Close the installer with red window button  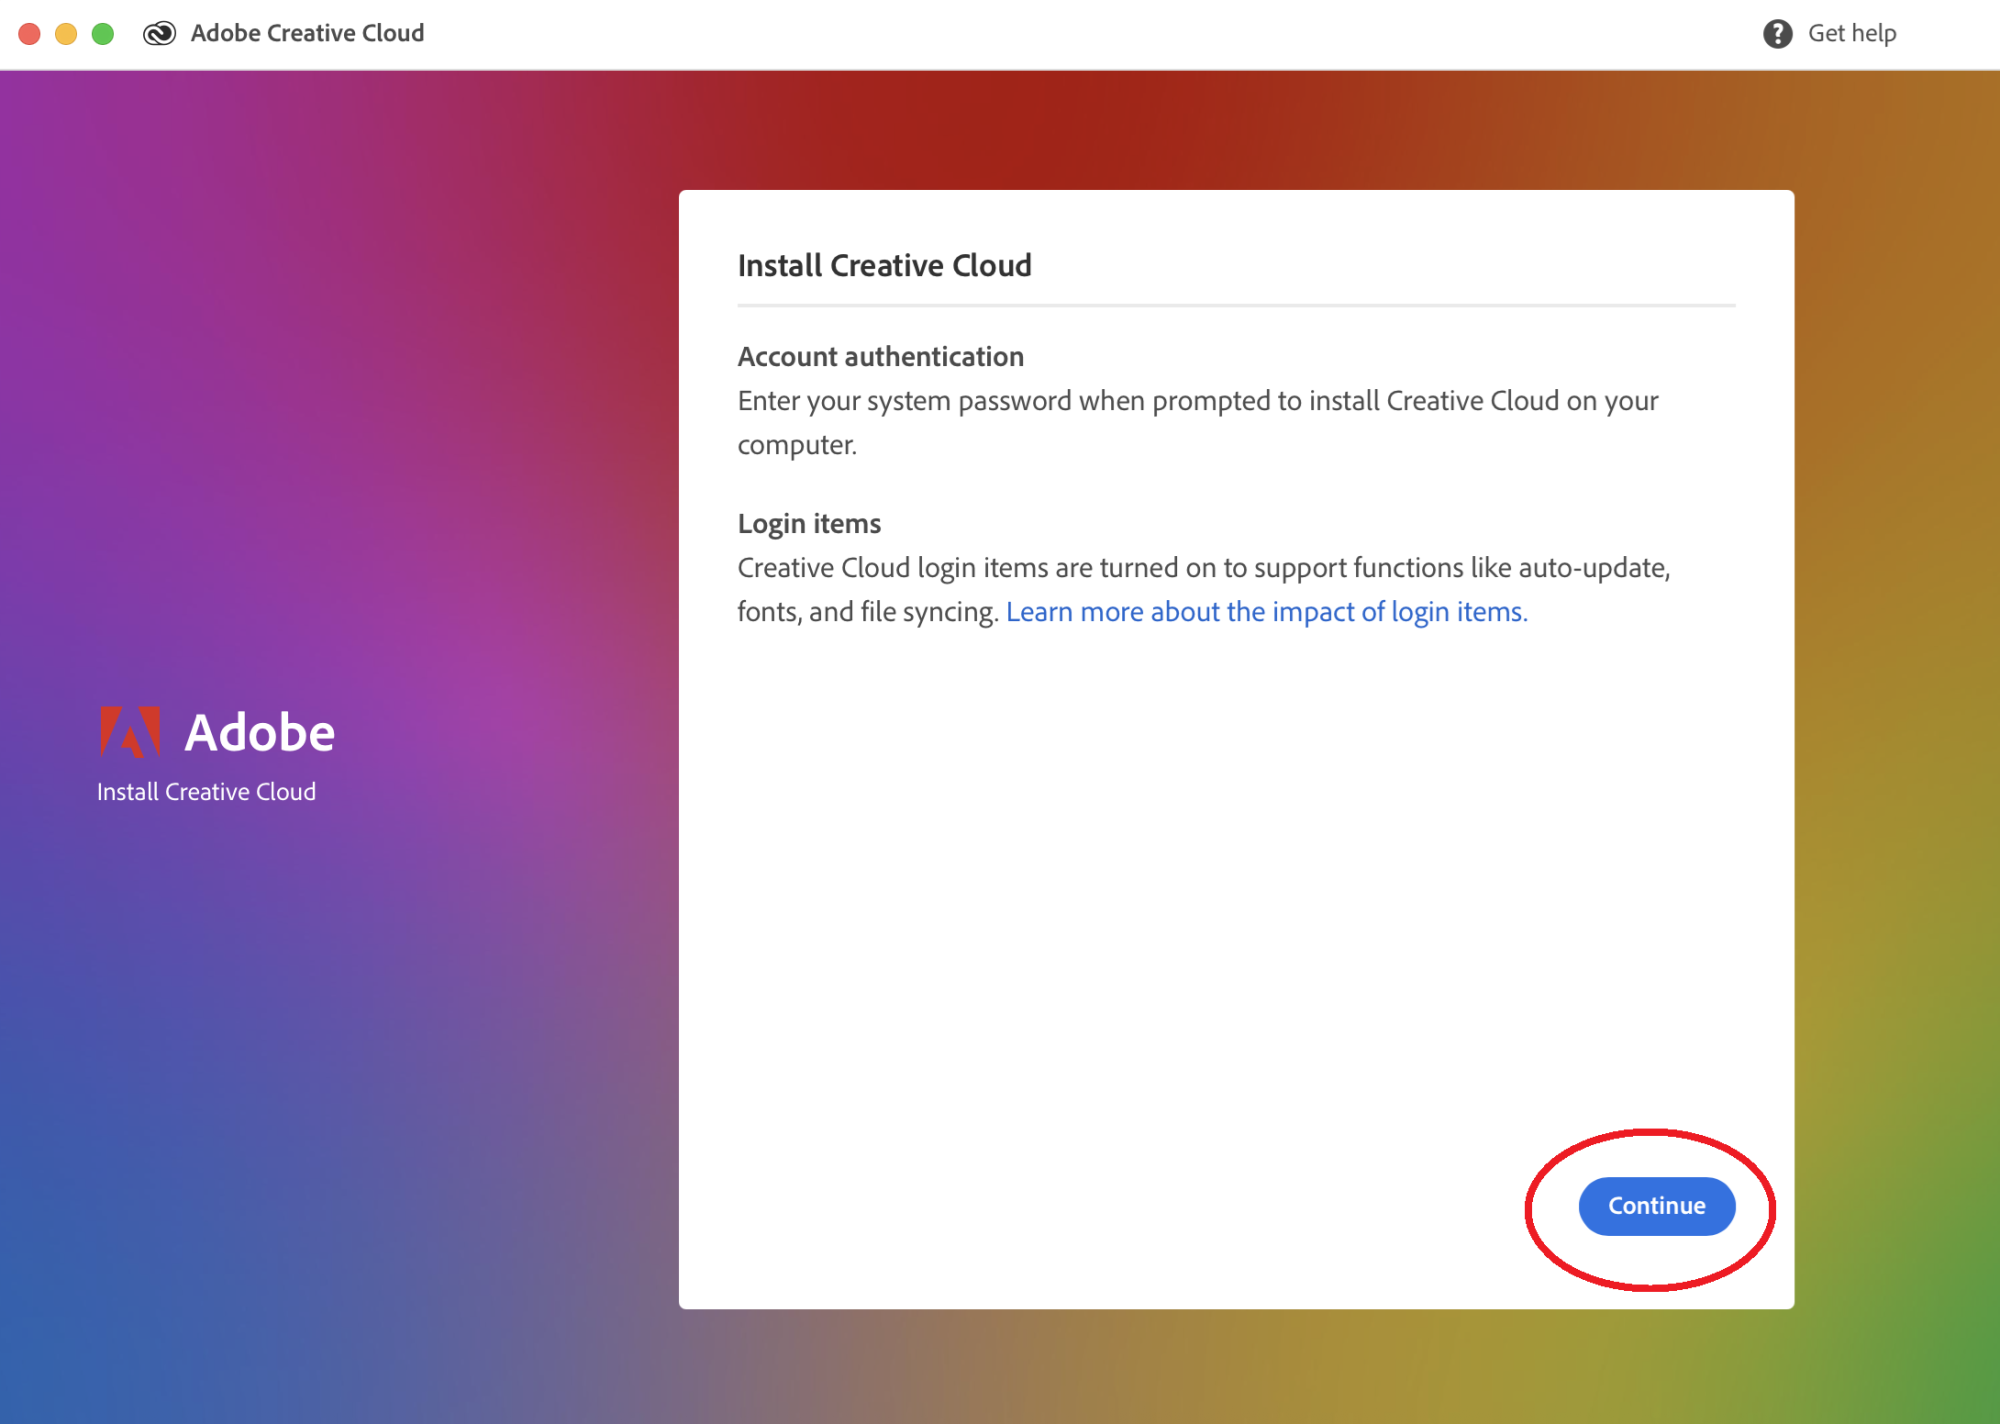coord(30,34)
